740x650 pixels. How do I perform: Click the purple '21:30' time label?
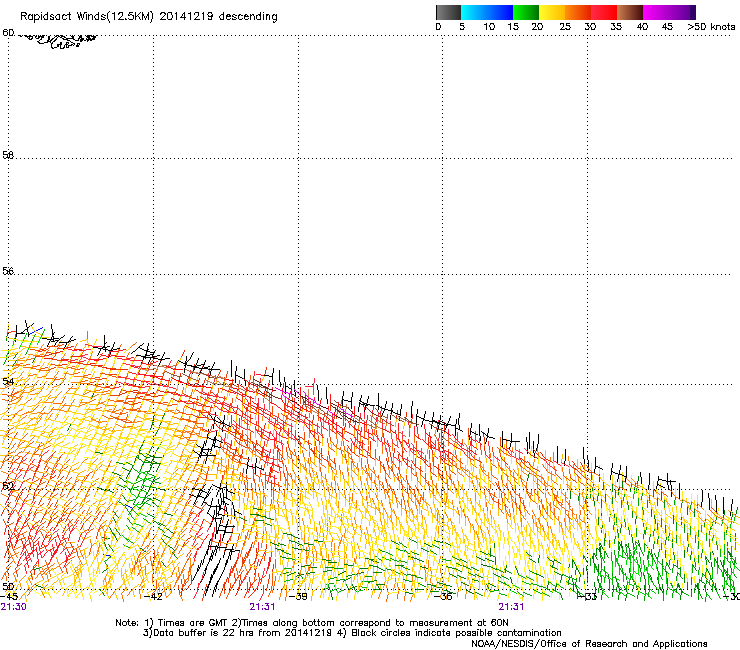point(13,607)
